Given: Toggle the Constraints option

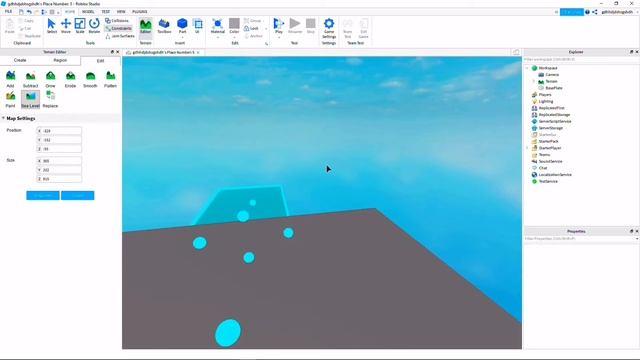Looking at the screenshot, I should (118, 28).
